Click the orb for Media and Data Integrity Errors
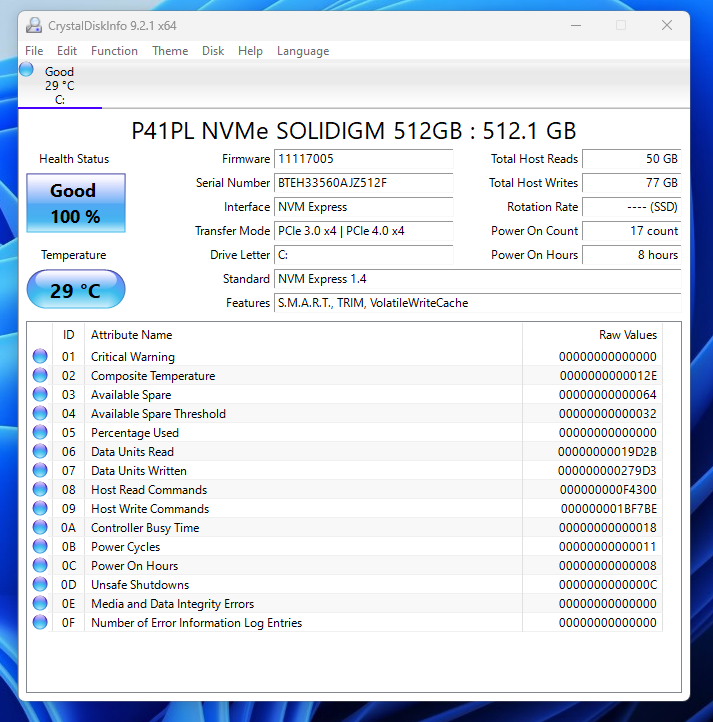 (40, 603)
